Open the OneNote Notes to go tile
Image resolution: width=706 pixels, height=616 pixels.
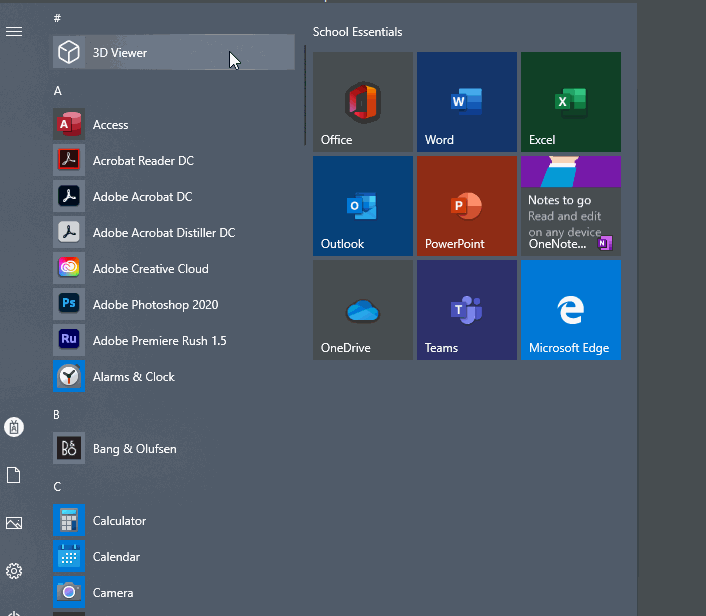pos(571,206)
